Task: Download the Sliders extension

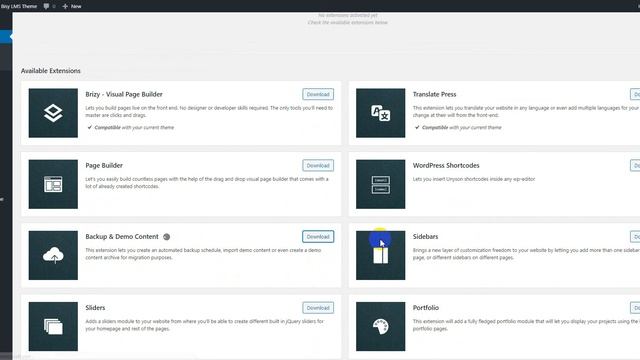Action: (x=318, y=308)
